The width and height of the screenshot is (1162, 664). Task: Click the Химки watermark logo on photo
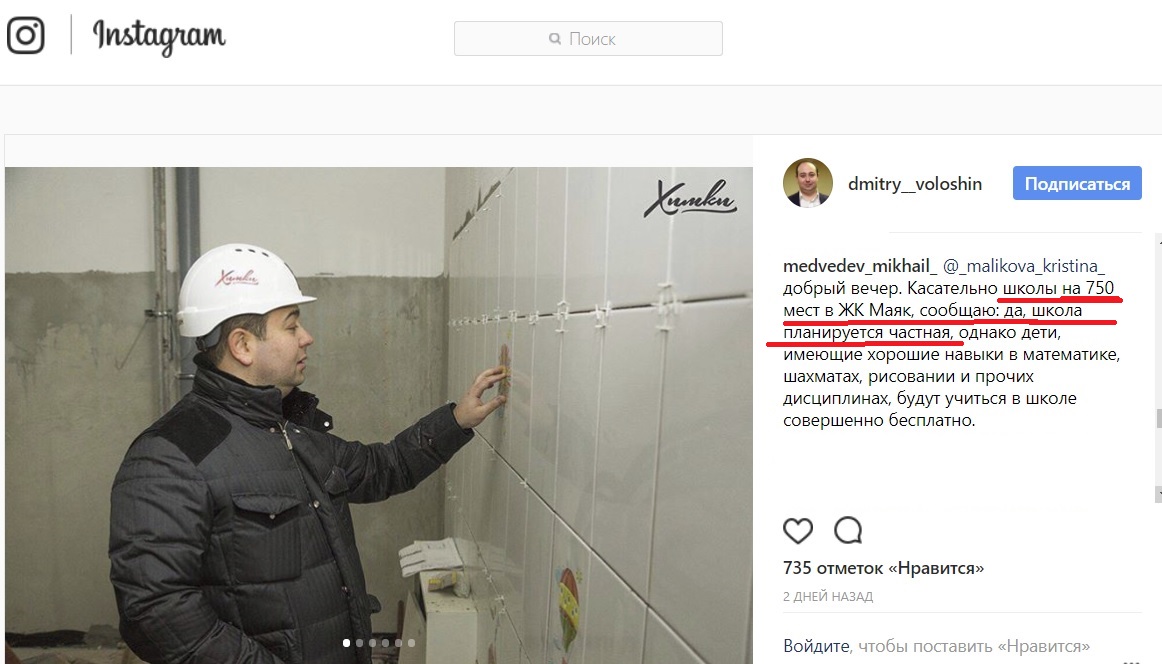click(x=690, y=198)
